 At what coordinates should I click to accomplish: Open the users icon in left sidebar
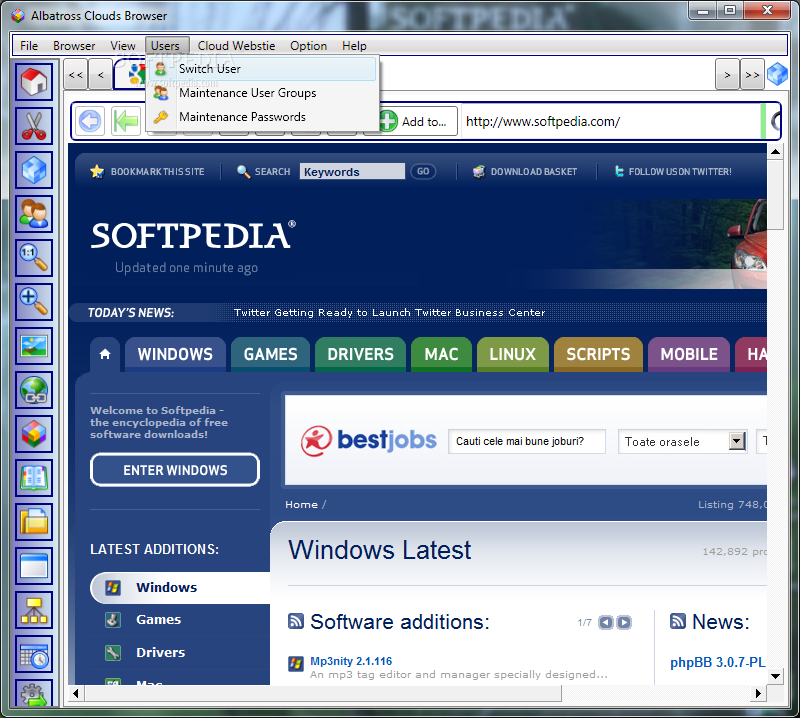pos(34,213)
